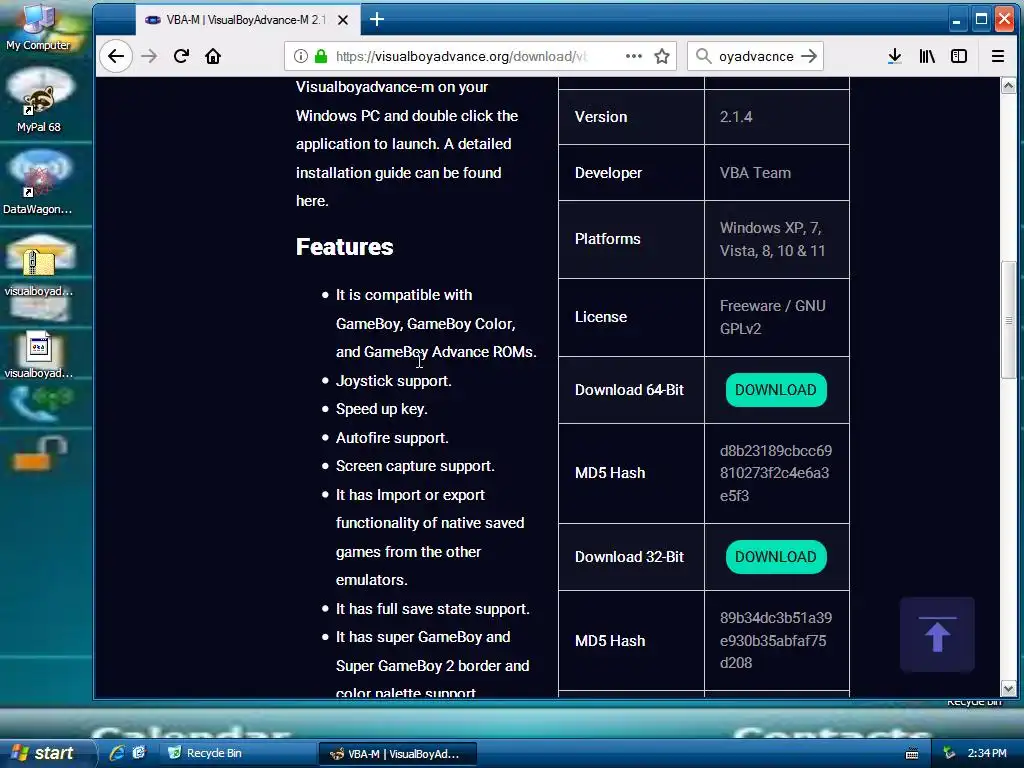The height and width of the screenshot is (768, 1024).
Task: Reload the current page
Action: click(x=182, y=56)
